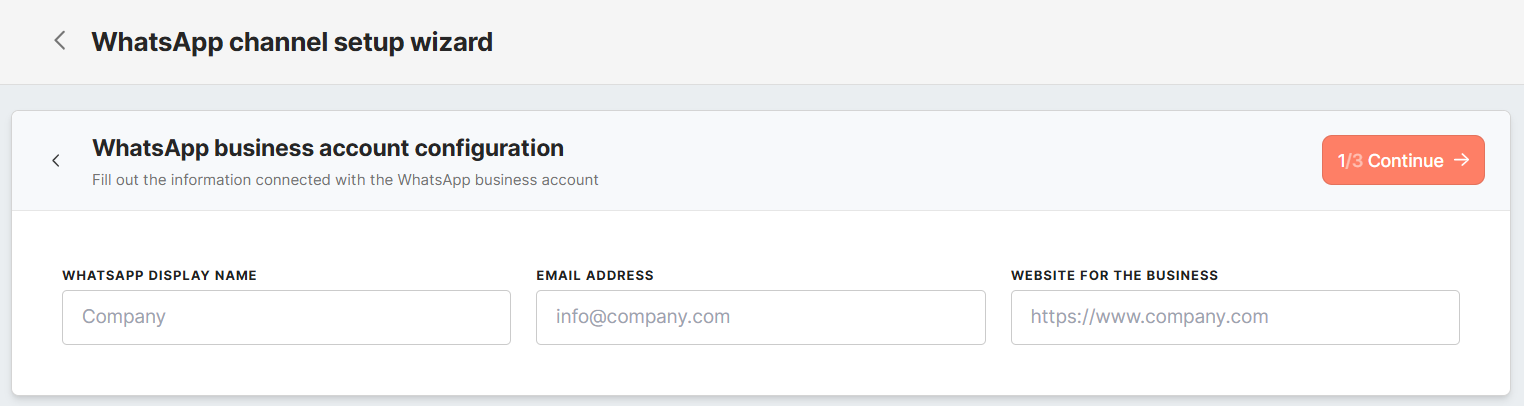Click the right arrow icon inside Continue
This screenshot has height=406, width=1524.
pyautogui.click(x=1462, y=160)
